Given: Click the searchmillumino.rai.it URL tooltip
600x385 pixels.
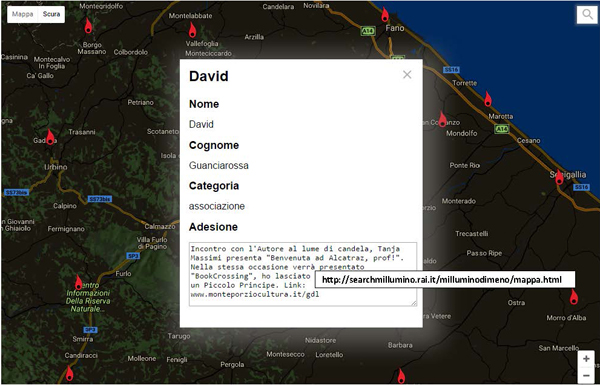Looking at the screenshot, I should 445,279.
